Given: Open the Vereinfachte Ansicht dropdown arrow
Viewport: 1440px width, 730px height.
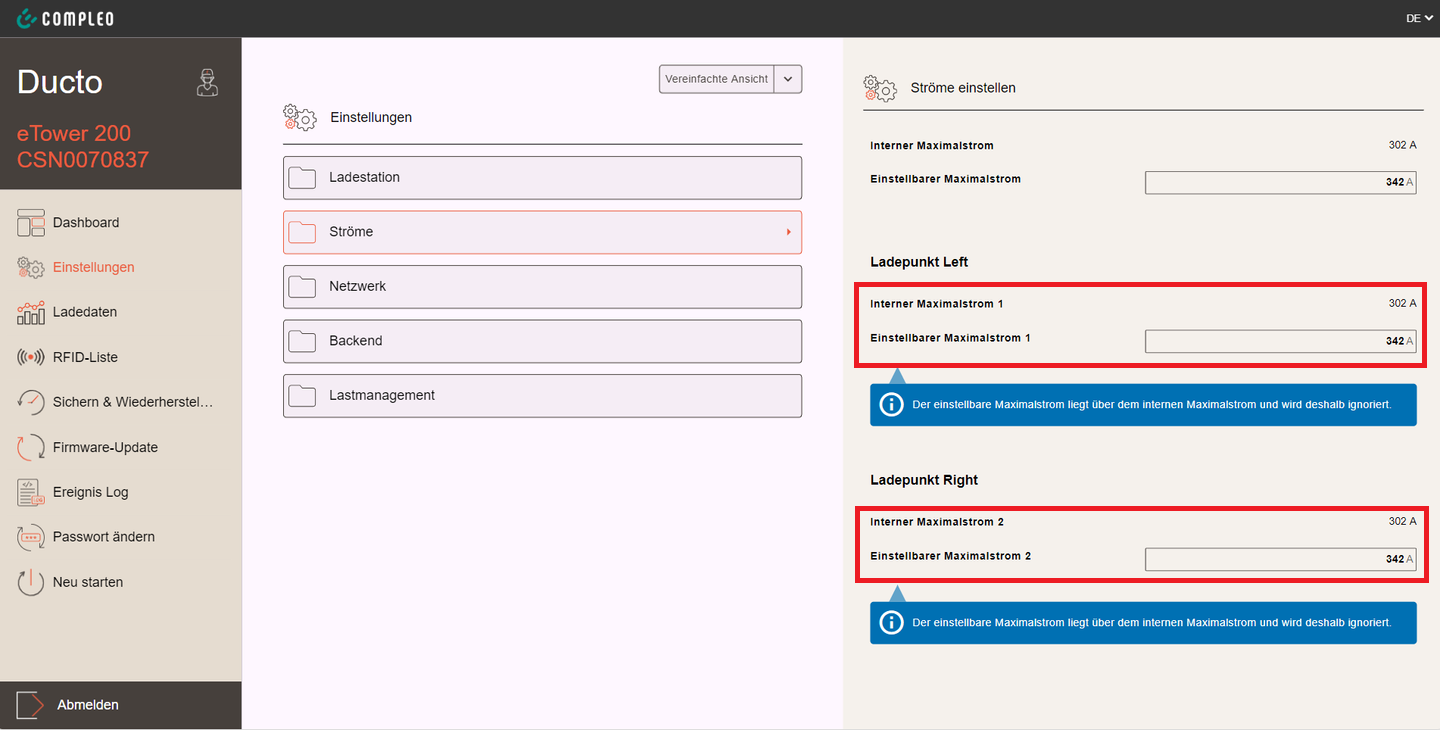Looking at the screenshot, I should coord(788,79).
